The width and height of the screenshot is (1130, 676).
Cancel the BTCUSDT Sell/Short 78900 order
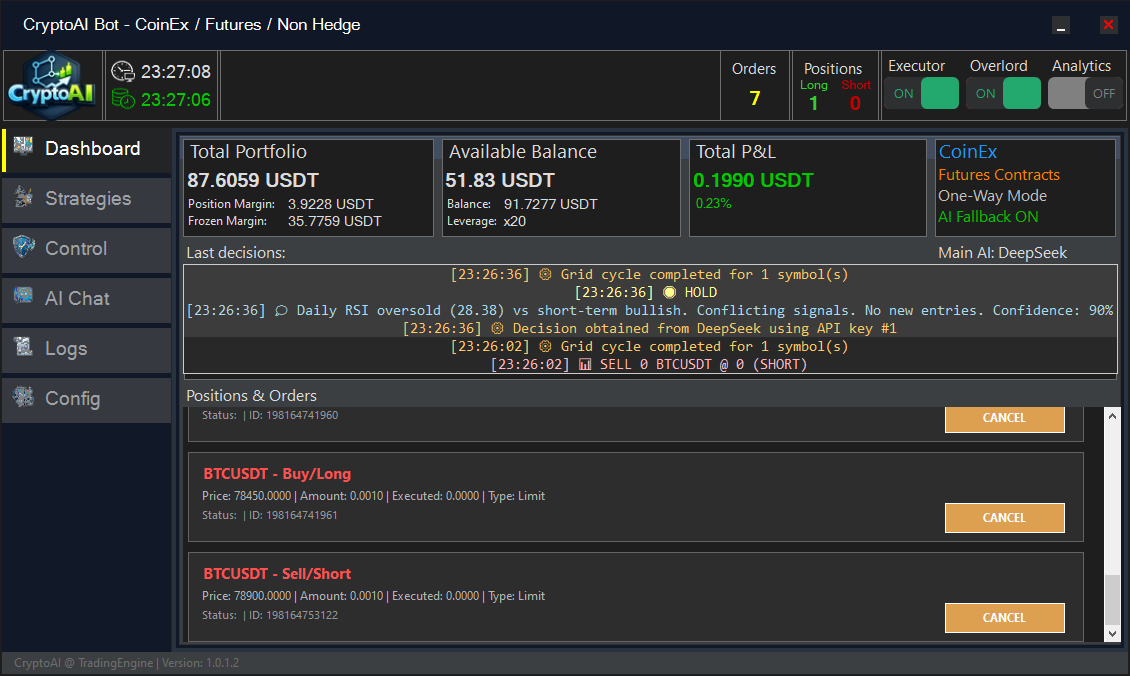click(x=1004, y=618)
